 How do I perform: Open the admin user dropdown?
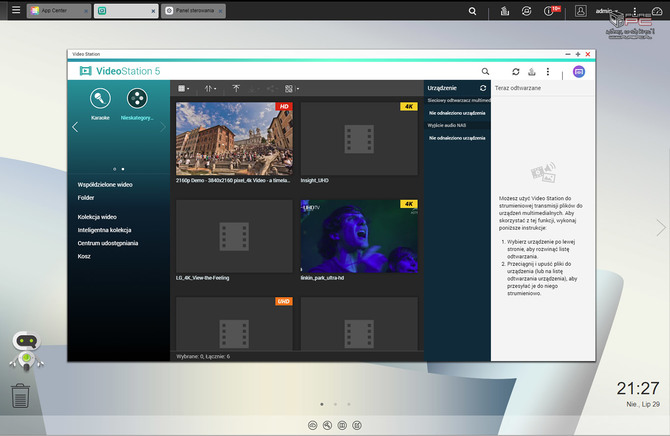coord(607,11)
